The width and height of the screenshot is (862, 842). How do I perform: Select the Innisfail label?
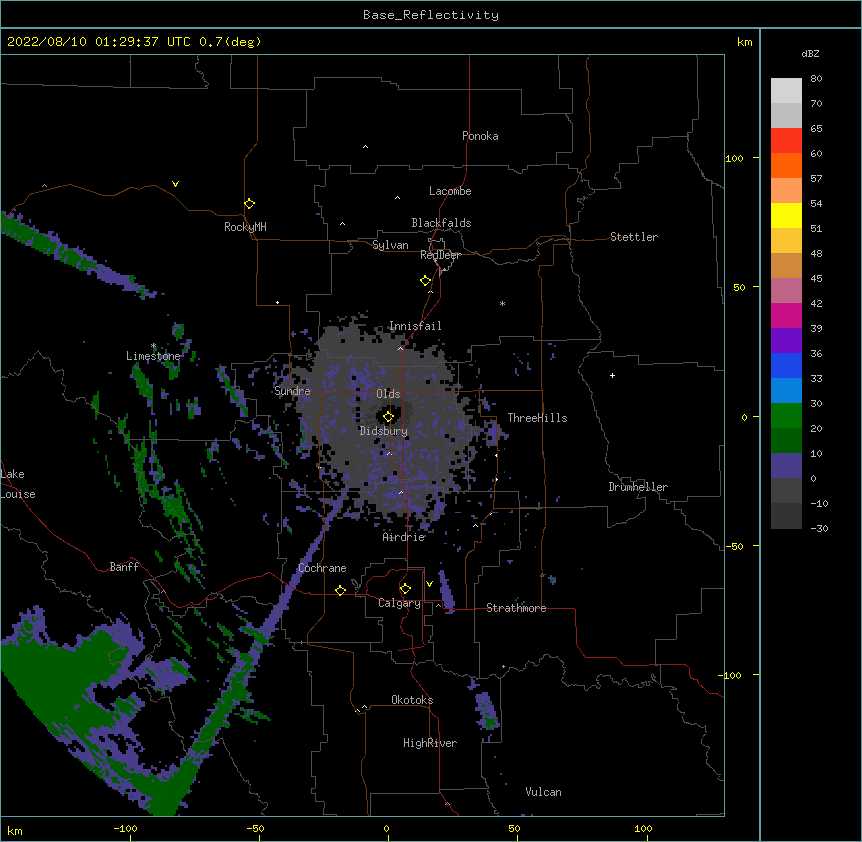(415, 326)
